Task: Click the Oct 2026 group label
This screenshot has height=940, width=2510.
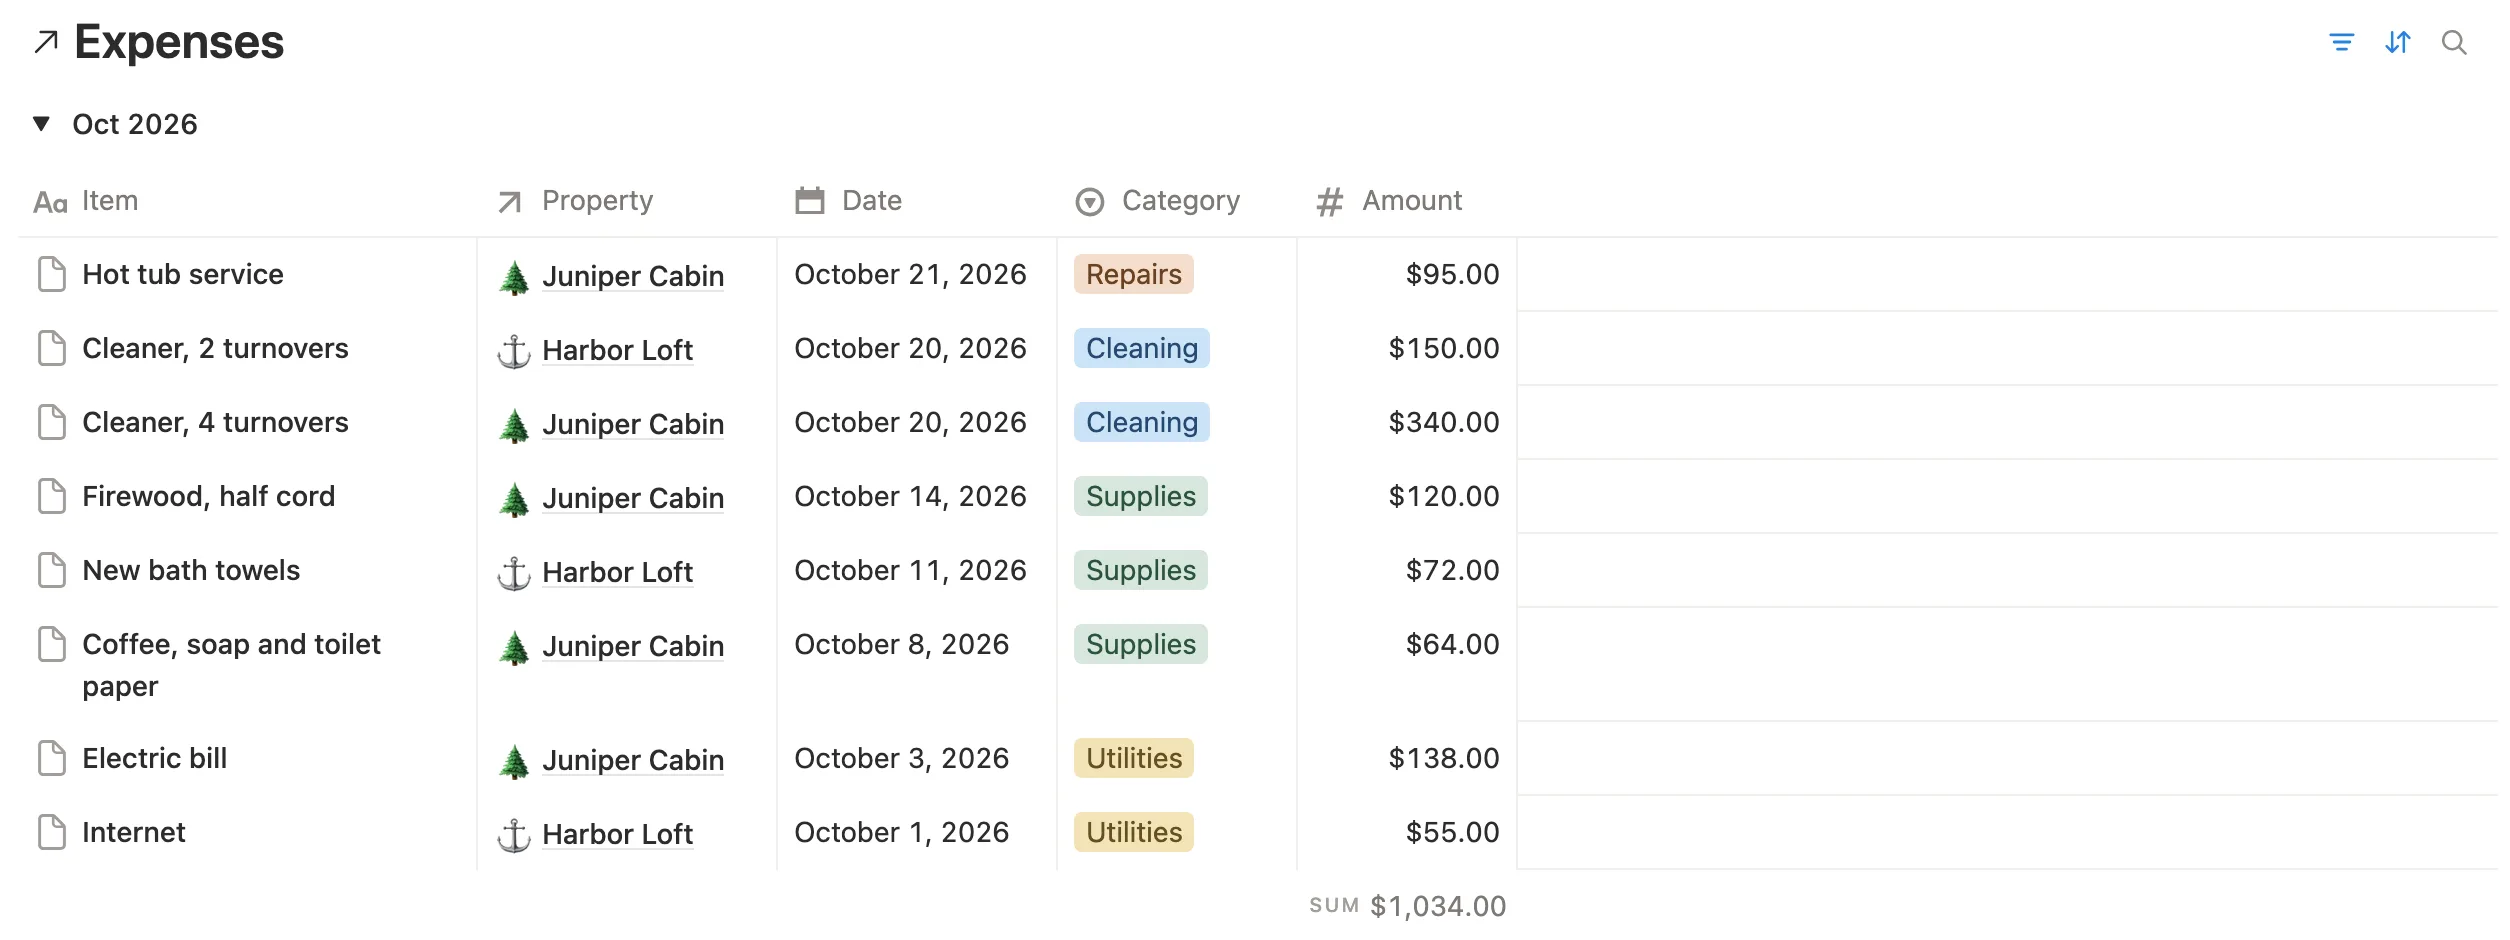Action: [x=135, y=124]
